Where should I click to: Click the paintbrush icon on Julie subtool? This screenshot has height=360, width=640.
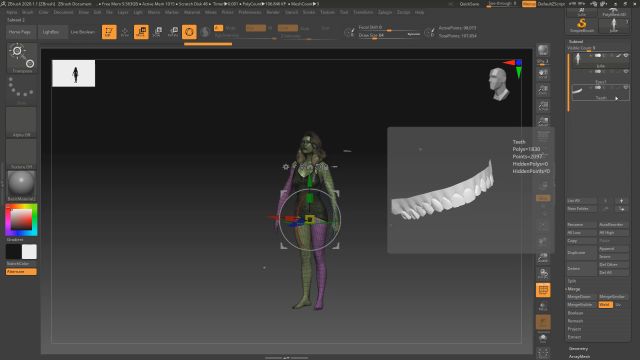click(x=618, y=56)
